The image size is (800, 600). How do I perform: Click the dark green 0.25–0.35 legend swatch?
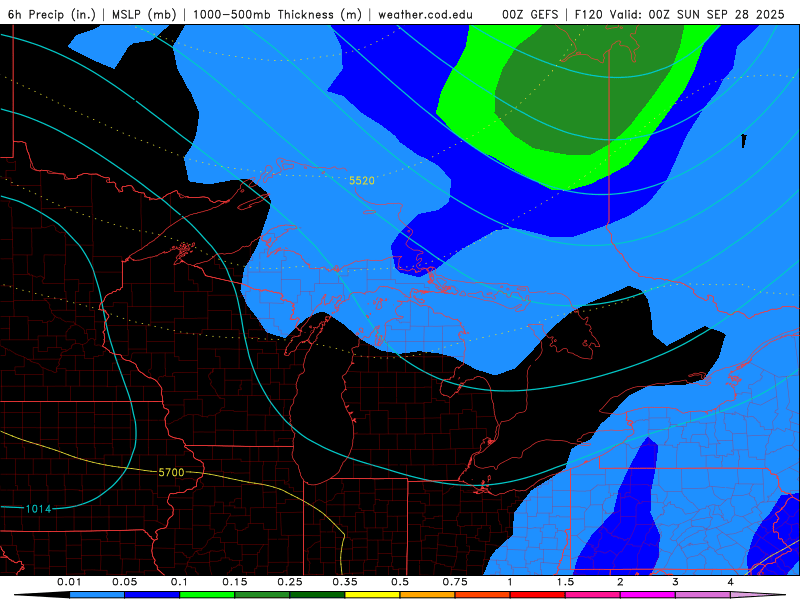coord(317,595)
